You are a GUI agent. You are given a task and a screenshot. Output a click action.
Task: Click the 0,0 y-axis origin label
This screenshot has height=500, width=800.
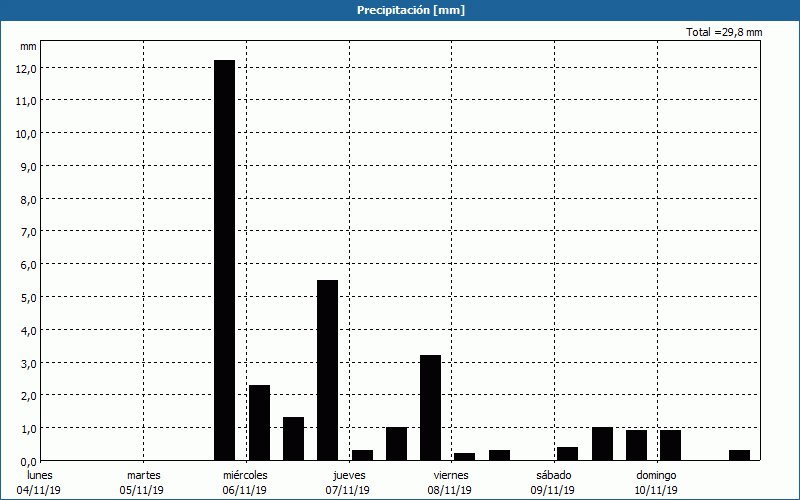[x=29, y=462]
